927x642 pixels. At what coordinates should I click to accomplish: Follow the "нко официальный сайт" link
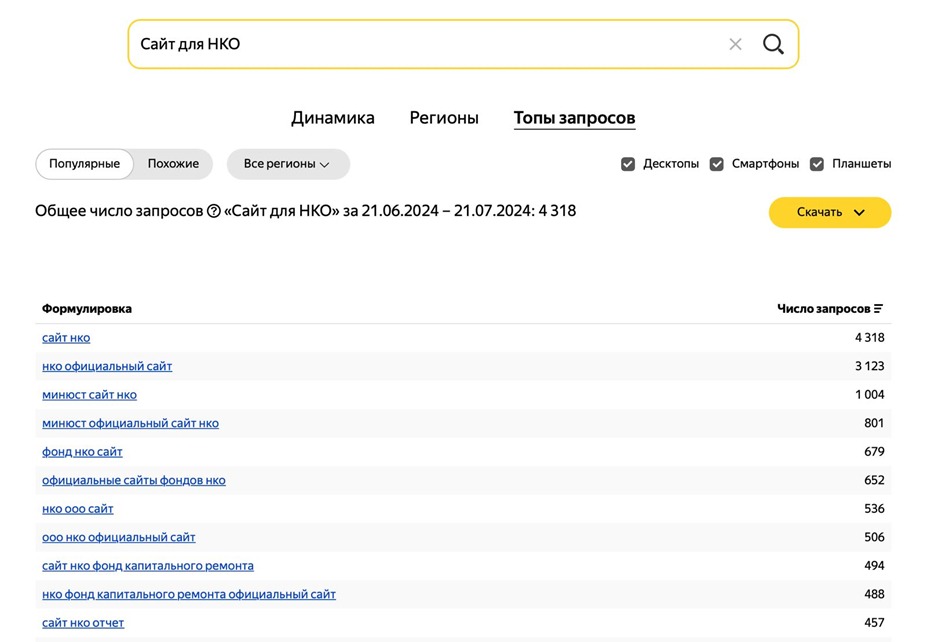coord(106,366)
